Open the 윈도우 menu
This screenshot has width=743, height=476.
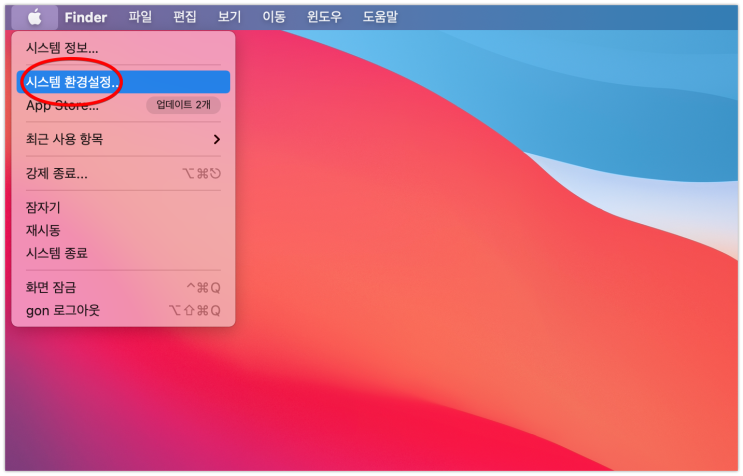(x=324, y=17)
